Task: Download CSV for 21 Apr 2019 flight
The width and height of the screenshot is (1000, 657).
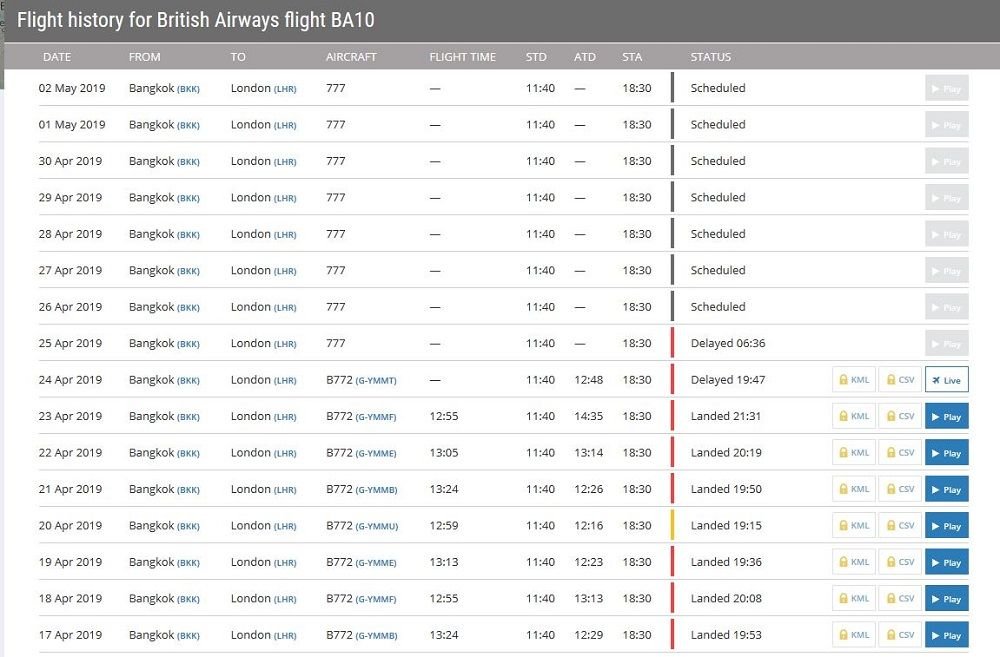Action: pyautogui.click(x=900, y=489)
